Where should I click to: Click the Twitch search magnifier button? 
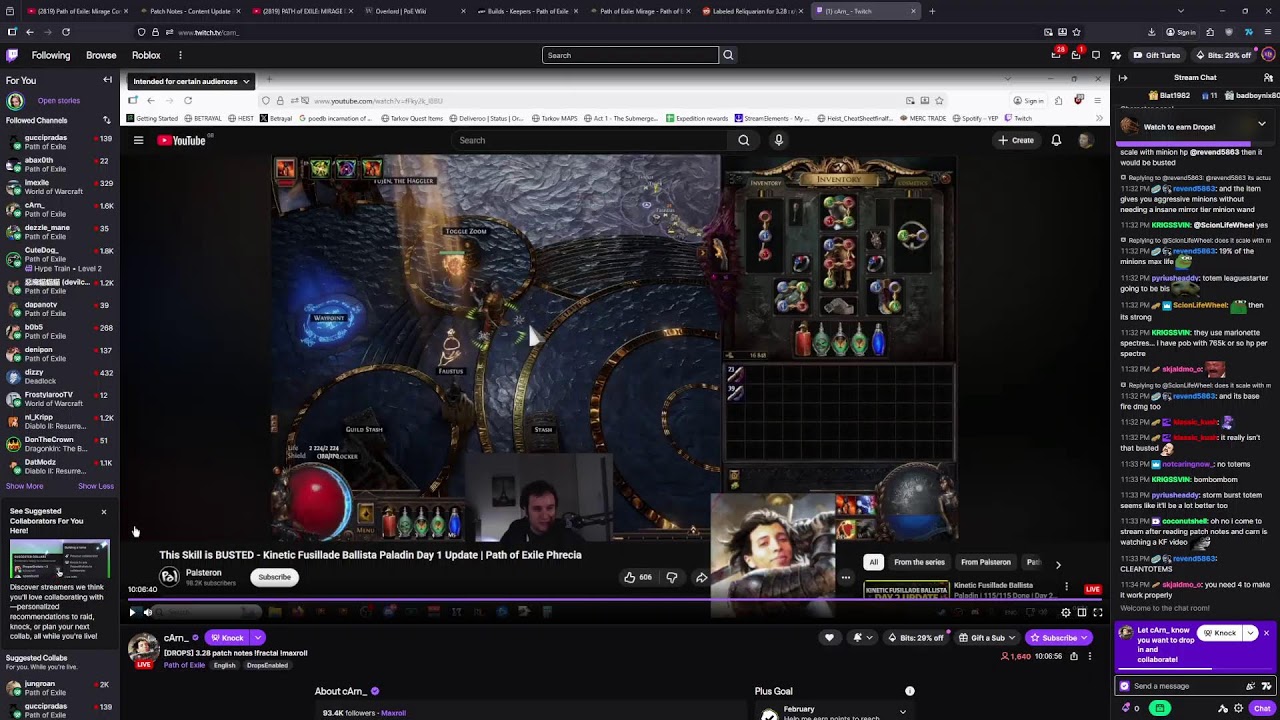coord(728,55)
